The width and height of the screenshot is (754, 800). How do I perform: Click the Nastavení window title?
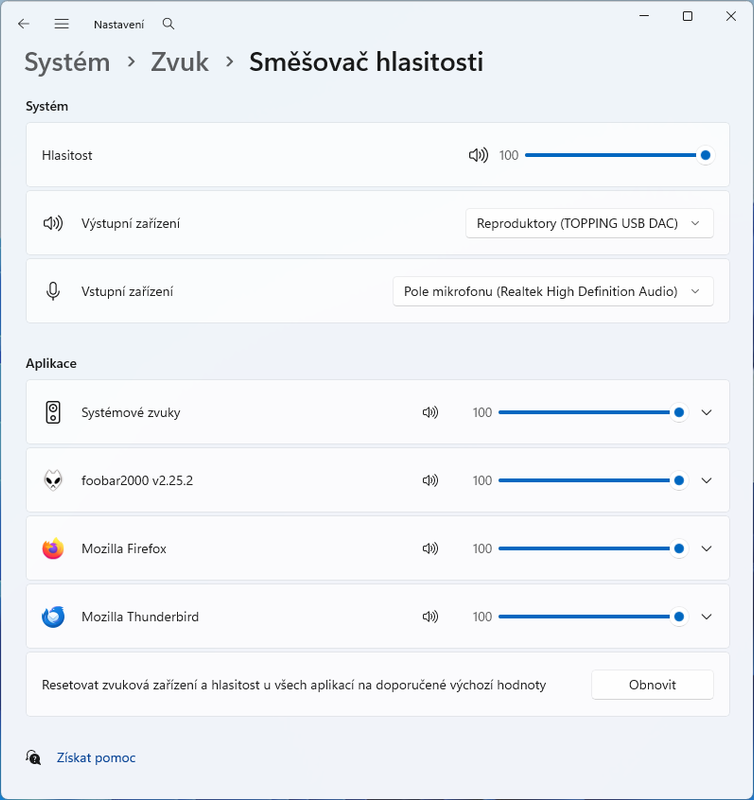click(x=119, y=24)
